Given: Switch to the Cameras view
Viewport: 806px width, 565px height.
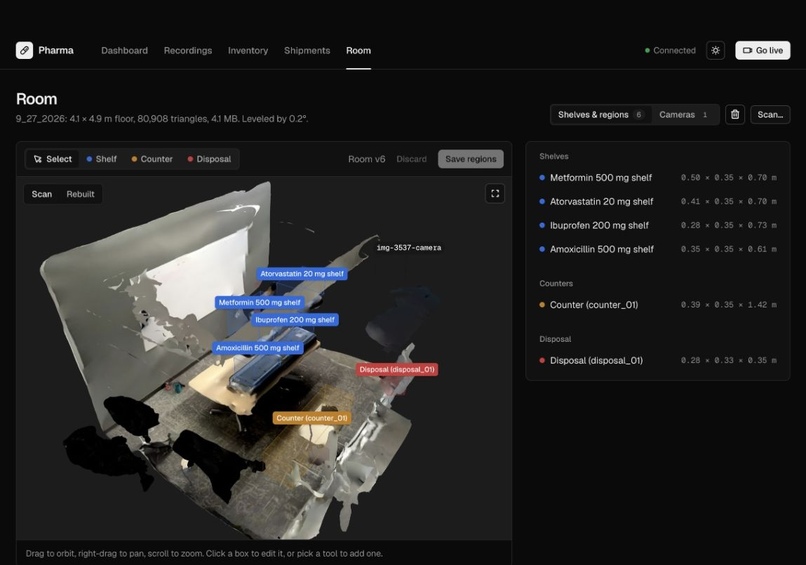Looking at the screenshot, I should [683, 115].
